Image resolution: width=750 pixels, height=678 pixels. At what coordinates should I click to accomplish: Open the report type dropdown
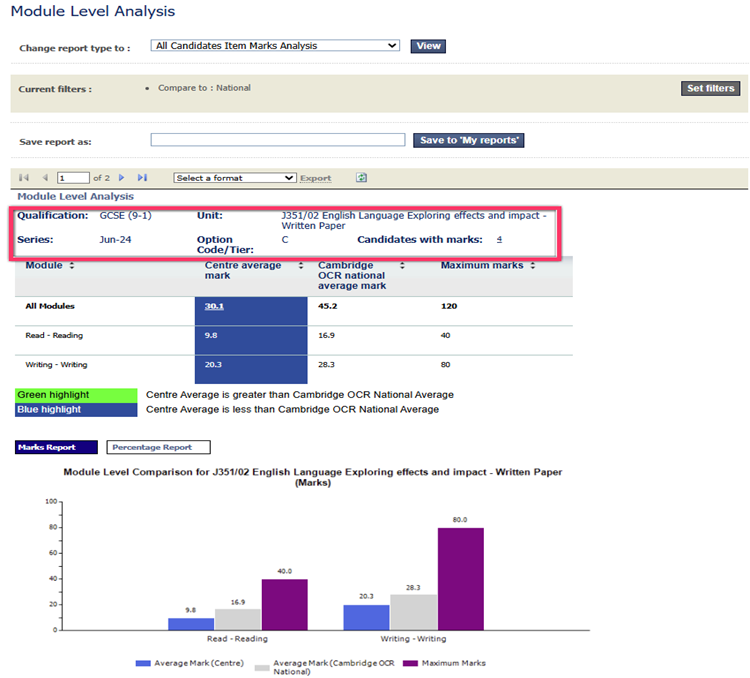275,46
